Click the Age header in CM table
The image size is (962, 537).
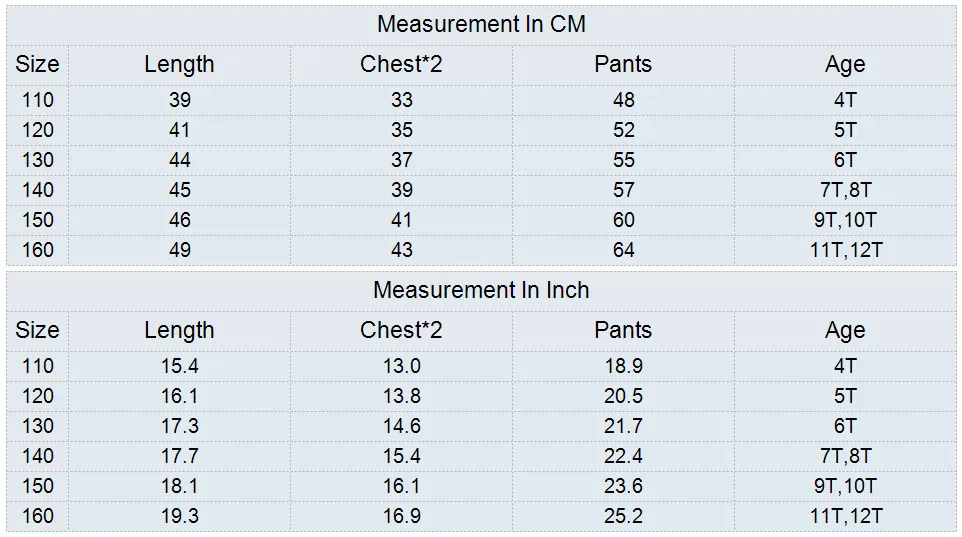coord(845,64)
